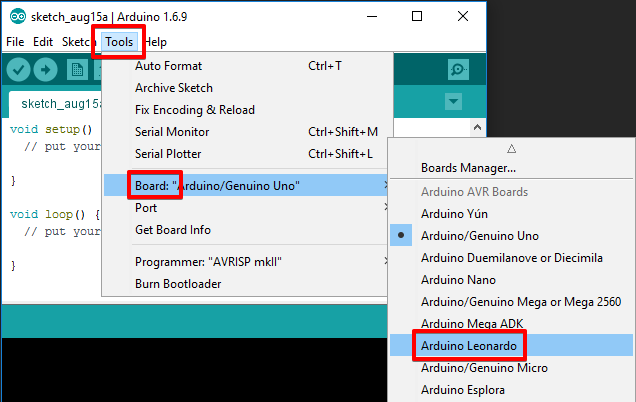Click the boards list scroll-up triangle
Image resolution: width=636 pixels, height=402 pixels.
(511, 149)
